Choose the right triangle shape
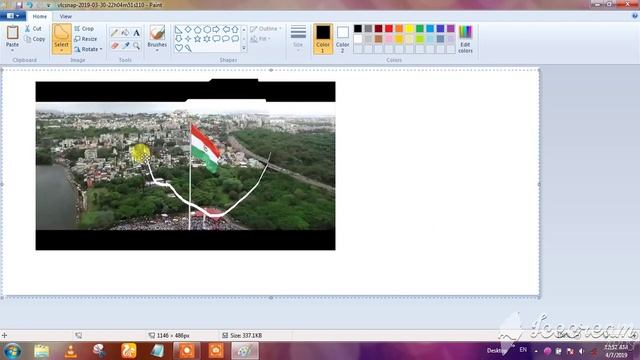This screenshot has height=360, width=640. (178, 29)
